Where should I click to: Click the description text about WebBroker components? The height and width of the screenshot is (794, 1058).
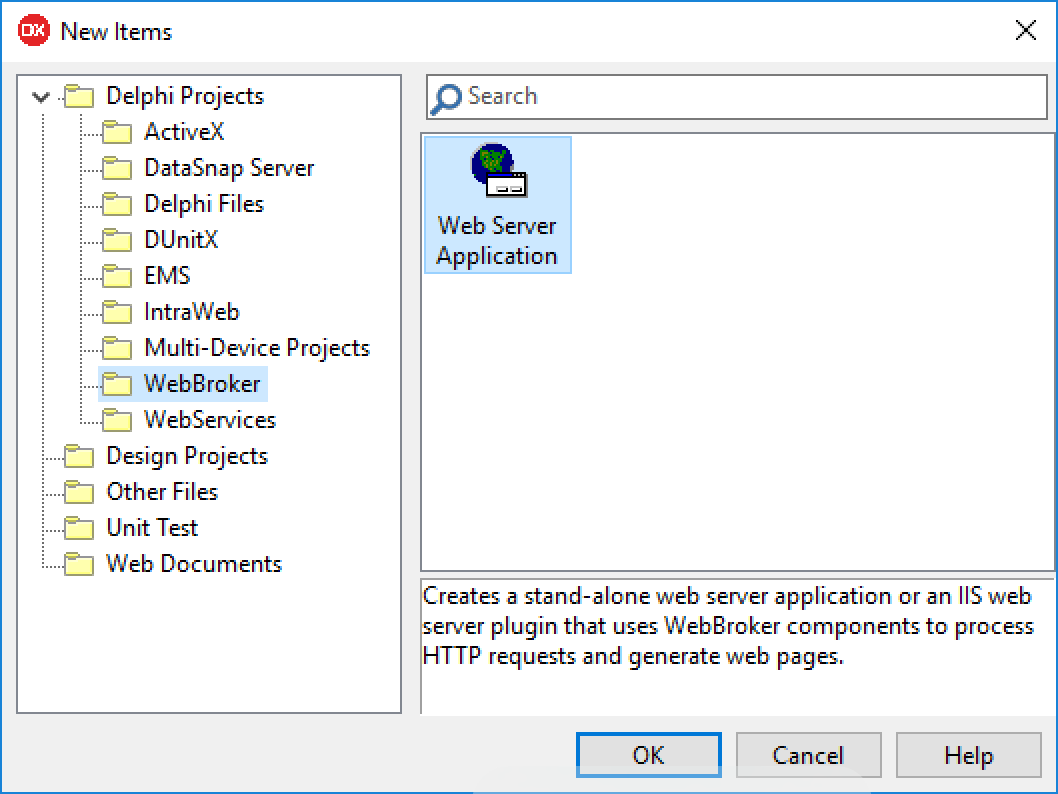click(x=727, y=626)
